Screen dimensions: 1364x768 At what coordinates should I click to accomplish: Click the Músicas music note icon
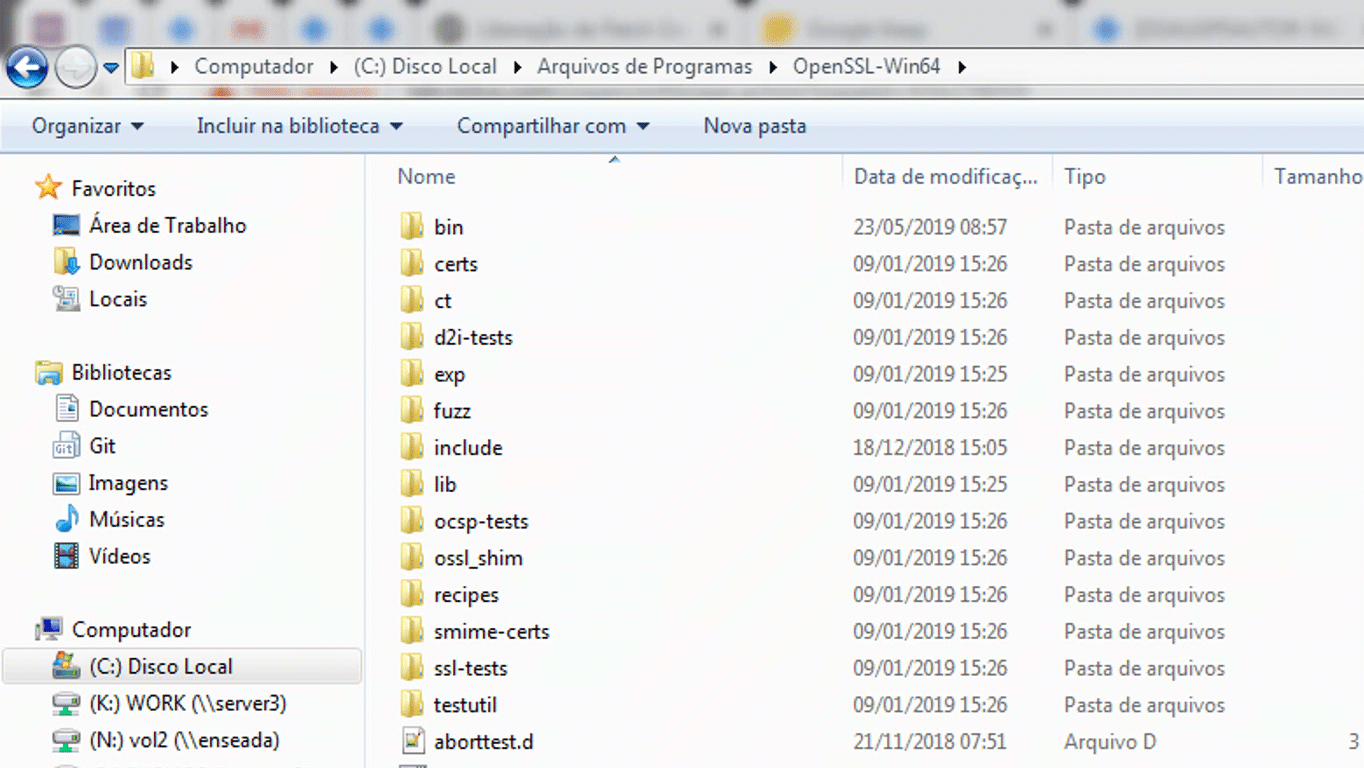pos(66,519)
